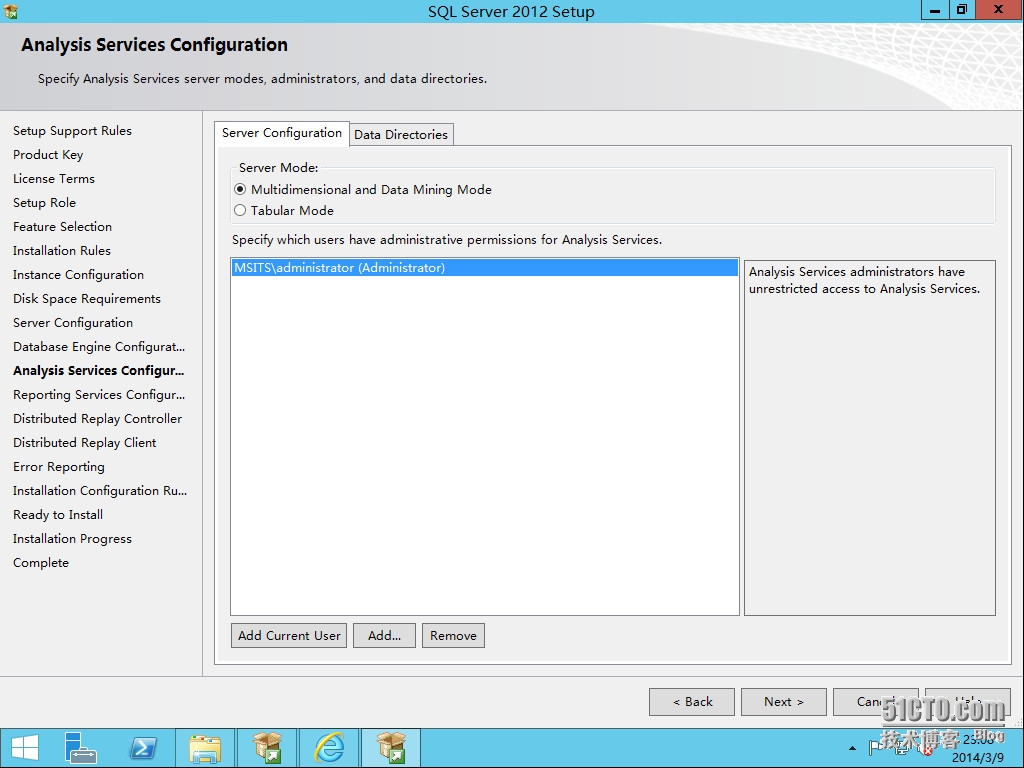This screenshot has height=768, width=1024.
Task: Click Distributed Replay Client step
Action: click(85, 443)
